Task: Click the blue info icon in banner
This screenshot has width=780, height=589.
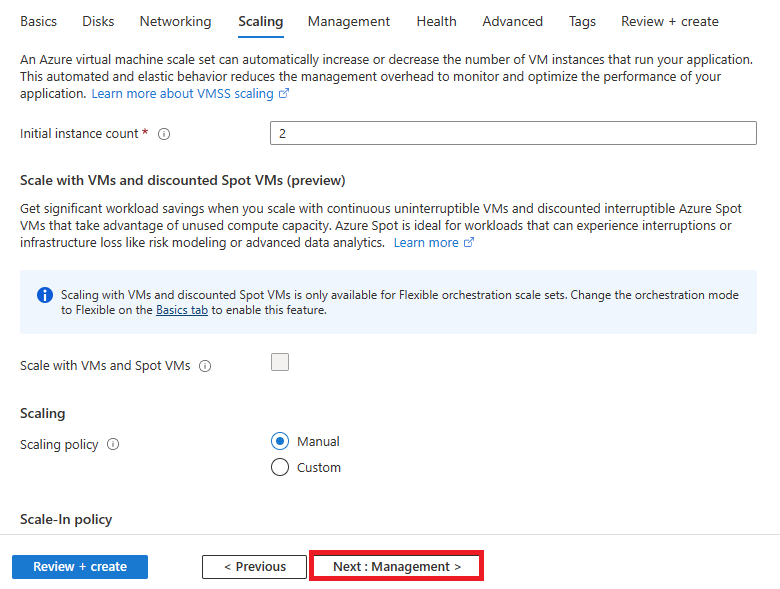Action: pos(45,295)
